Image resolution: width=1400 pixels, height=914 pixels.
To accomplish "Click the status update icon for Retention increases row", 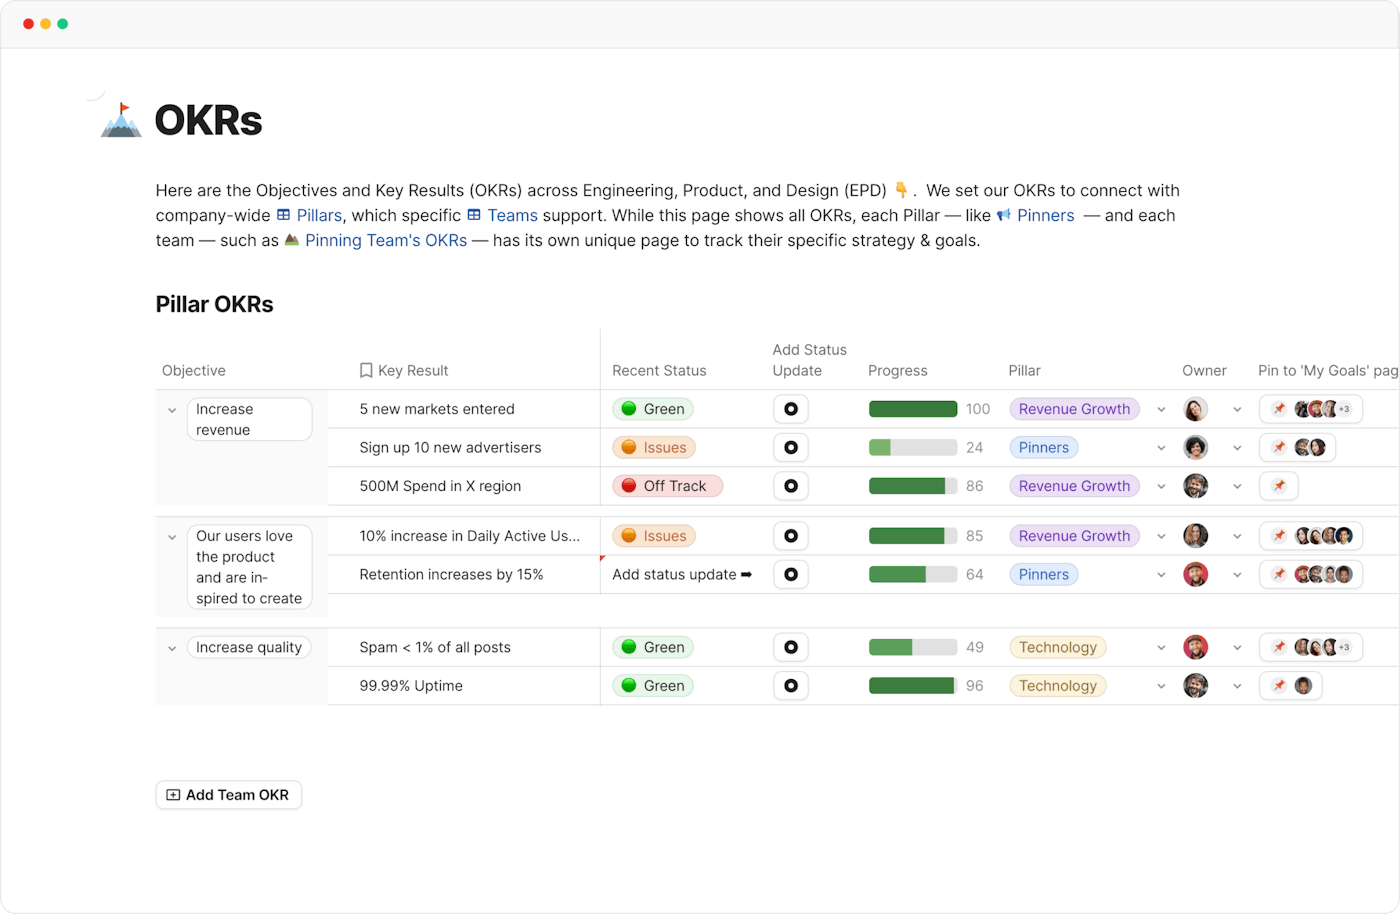I will point(790,575).
